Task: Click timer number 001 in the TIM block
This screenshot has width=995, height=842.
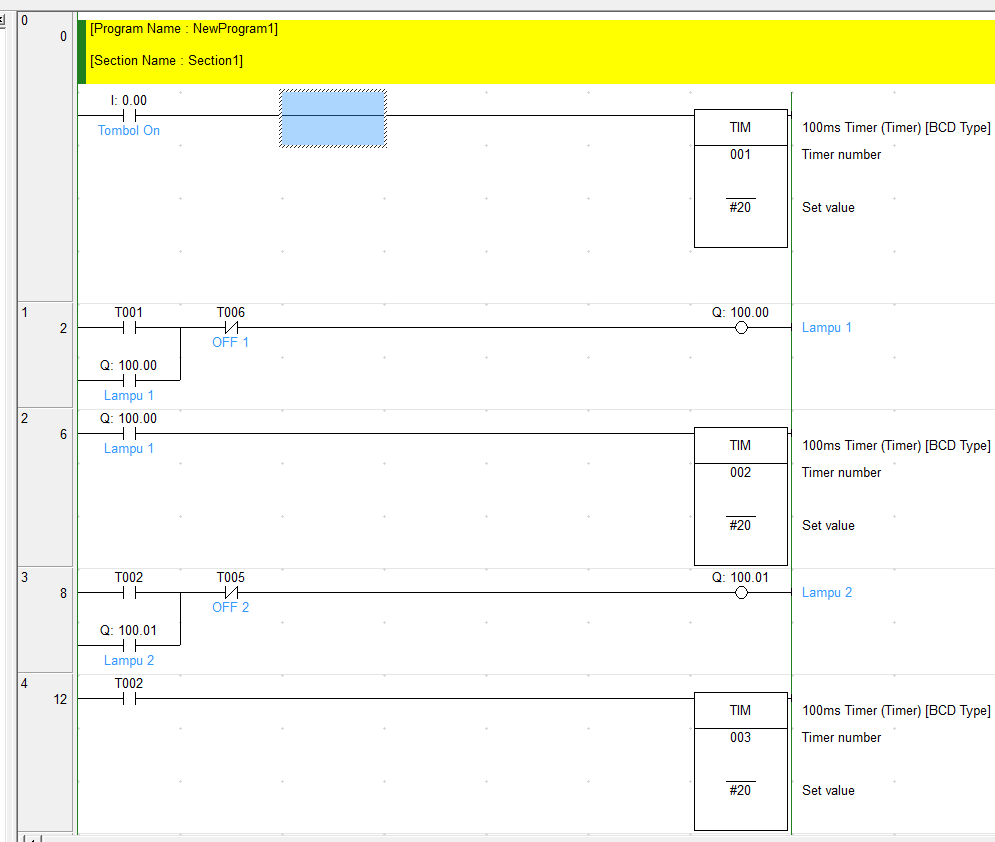Action: pos(741,154)
